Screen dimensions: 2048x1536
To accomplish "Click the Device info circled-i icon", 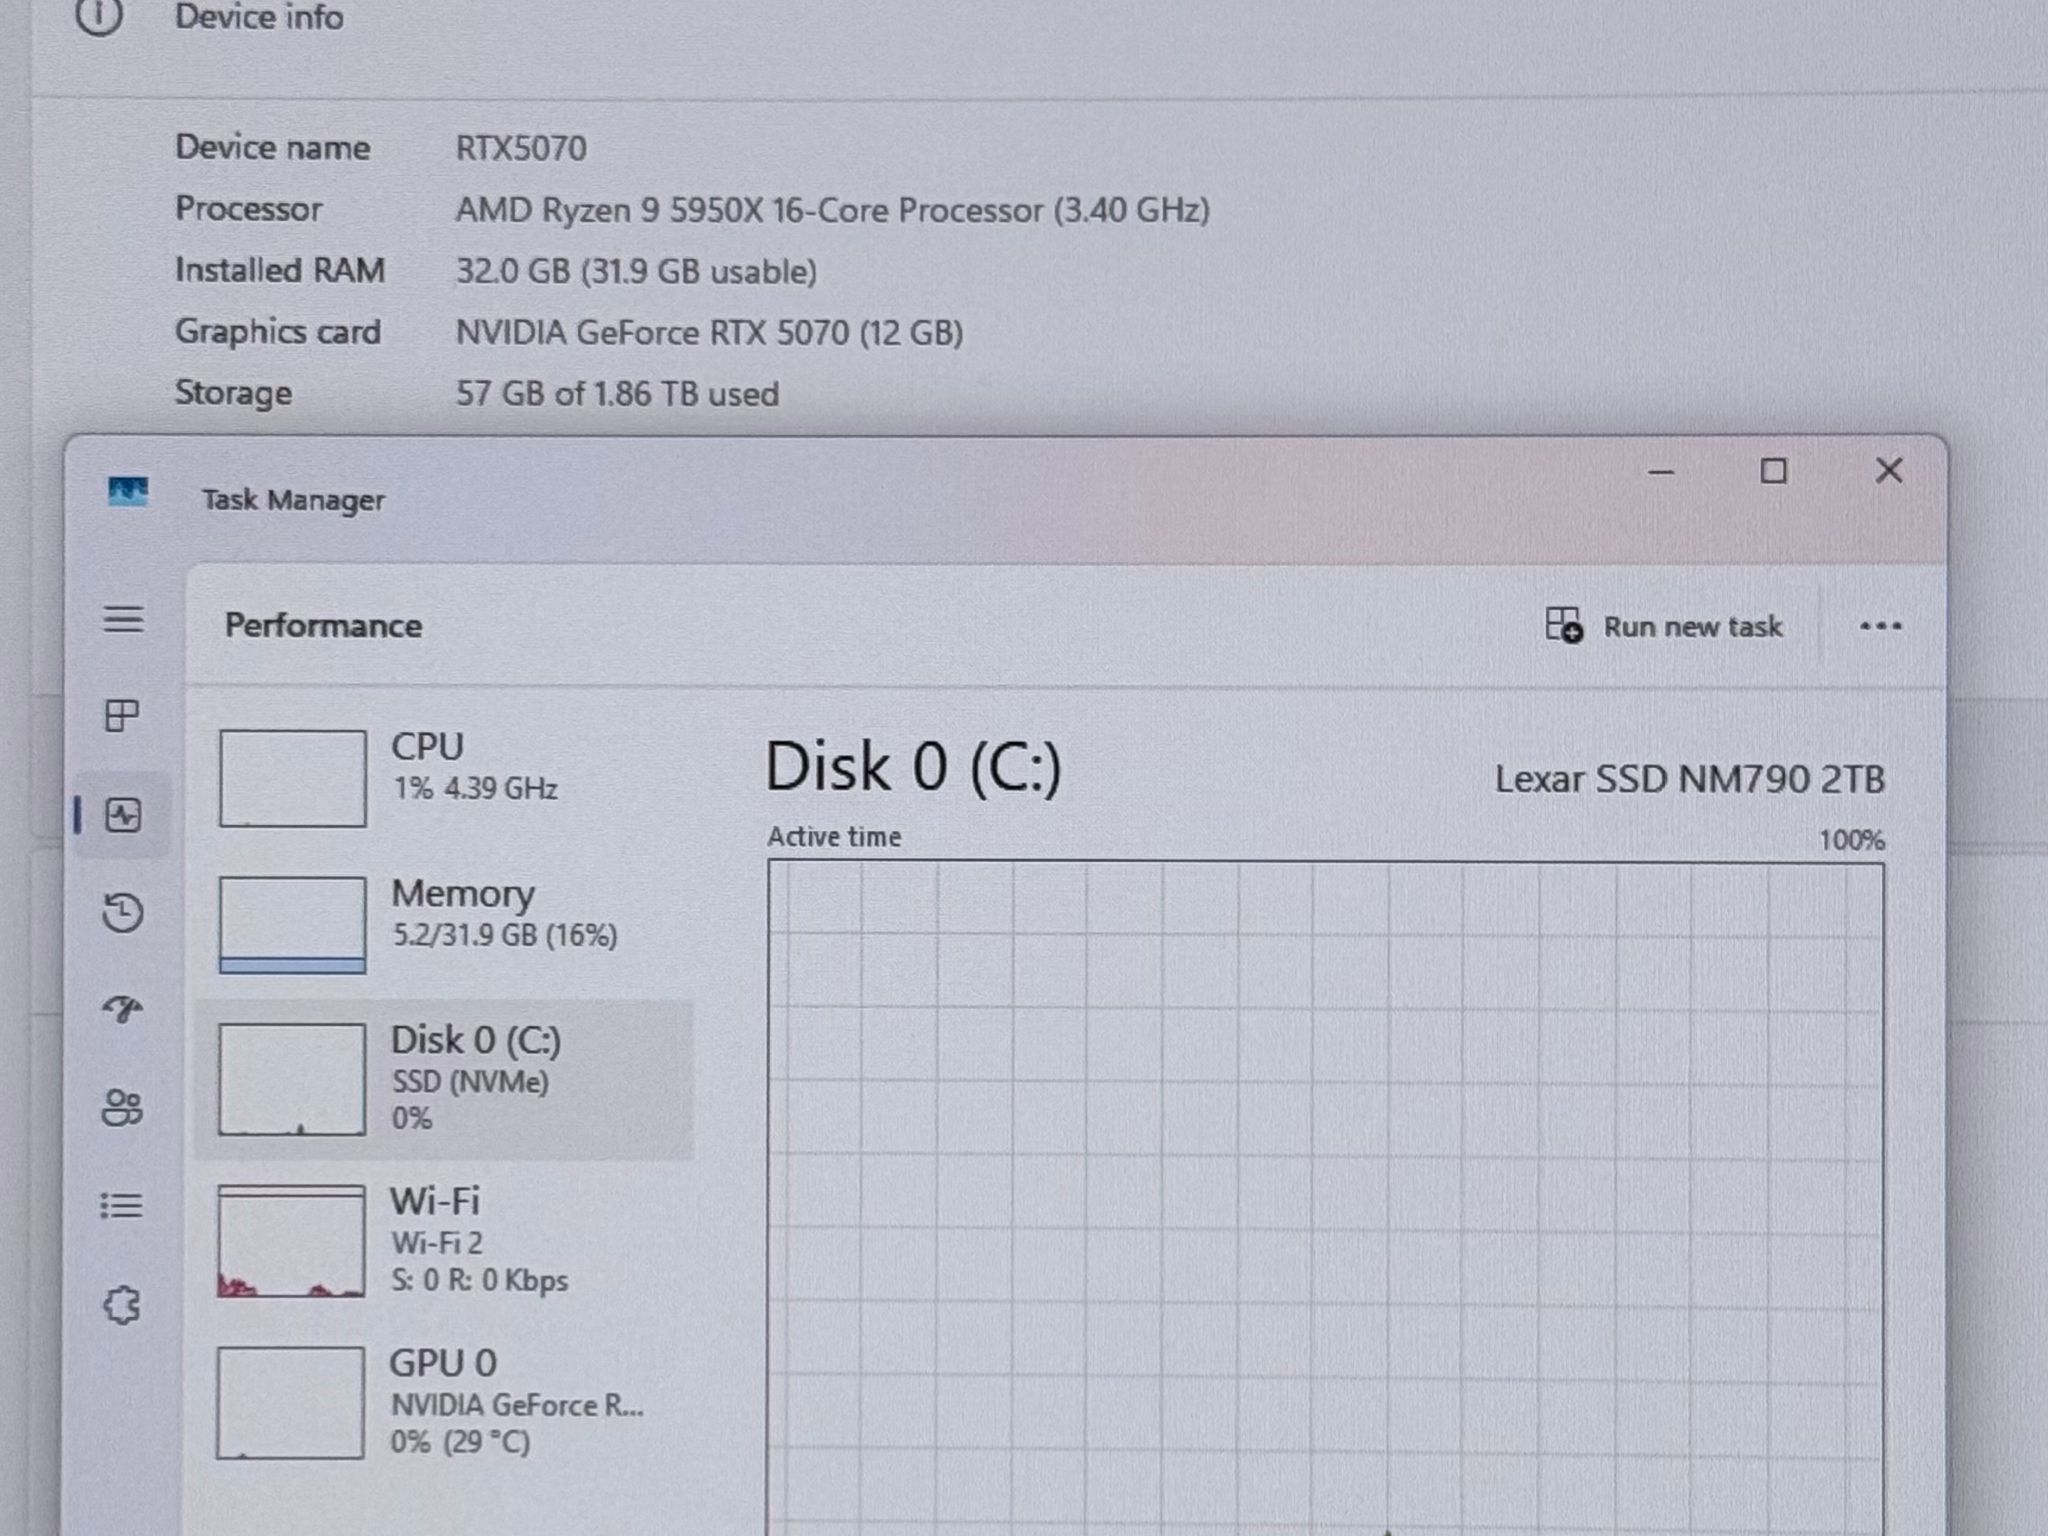I will pyautogui.click(x=98, y=15).
